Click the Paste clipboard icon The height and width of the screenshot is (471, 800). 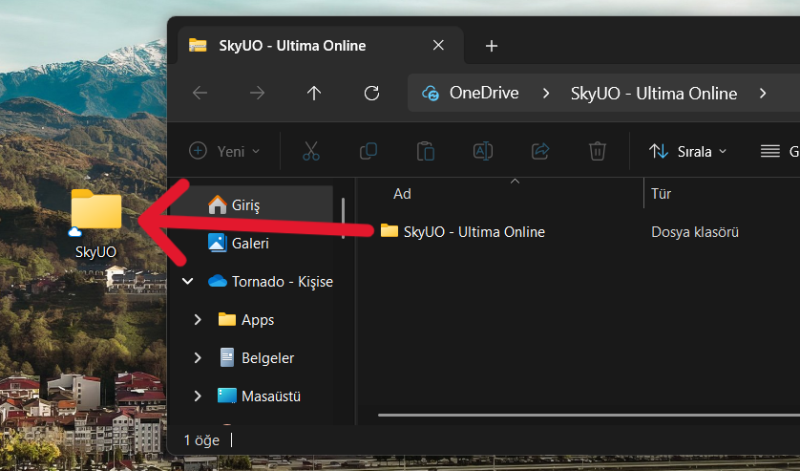coord(426,152)
